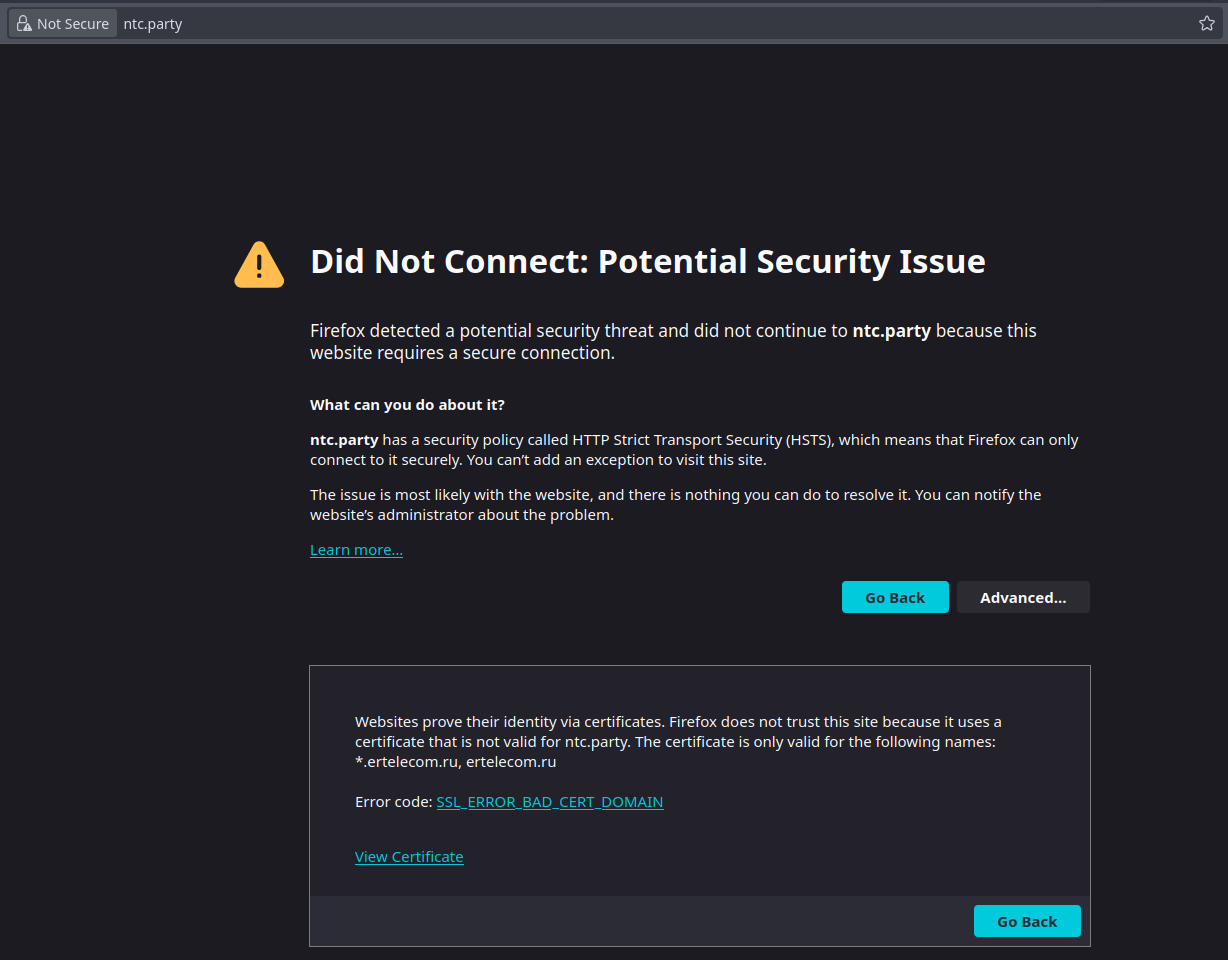
Task: Click the padlock warning icon in address bar
Action: pyautogui.click(x=24, y=24)
